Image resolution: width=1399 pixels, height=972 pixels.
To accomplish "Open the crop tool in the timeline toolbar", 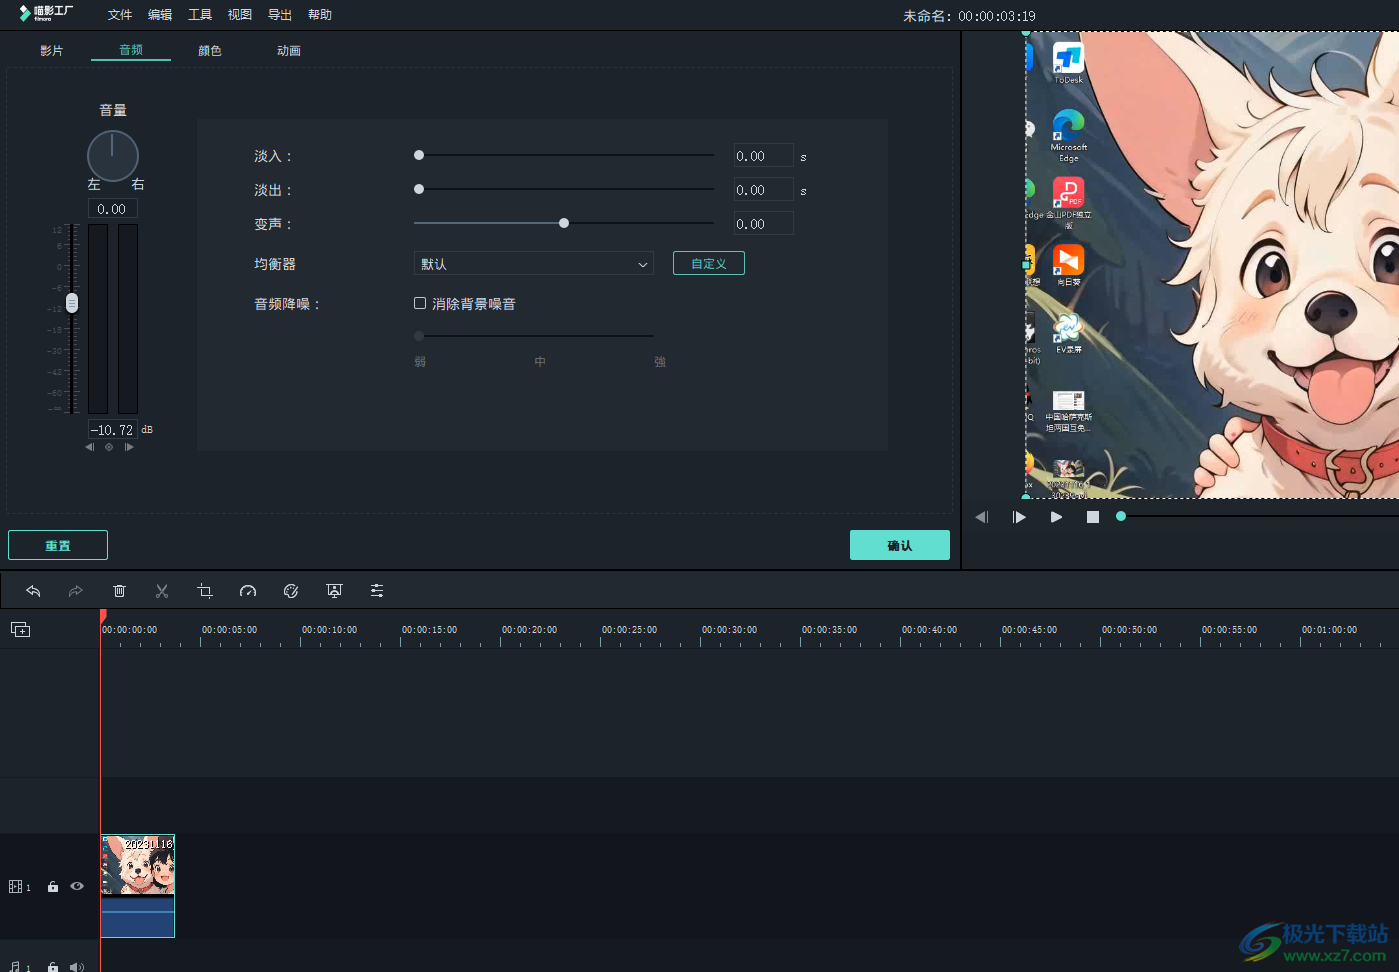I will coord(205,591).
